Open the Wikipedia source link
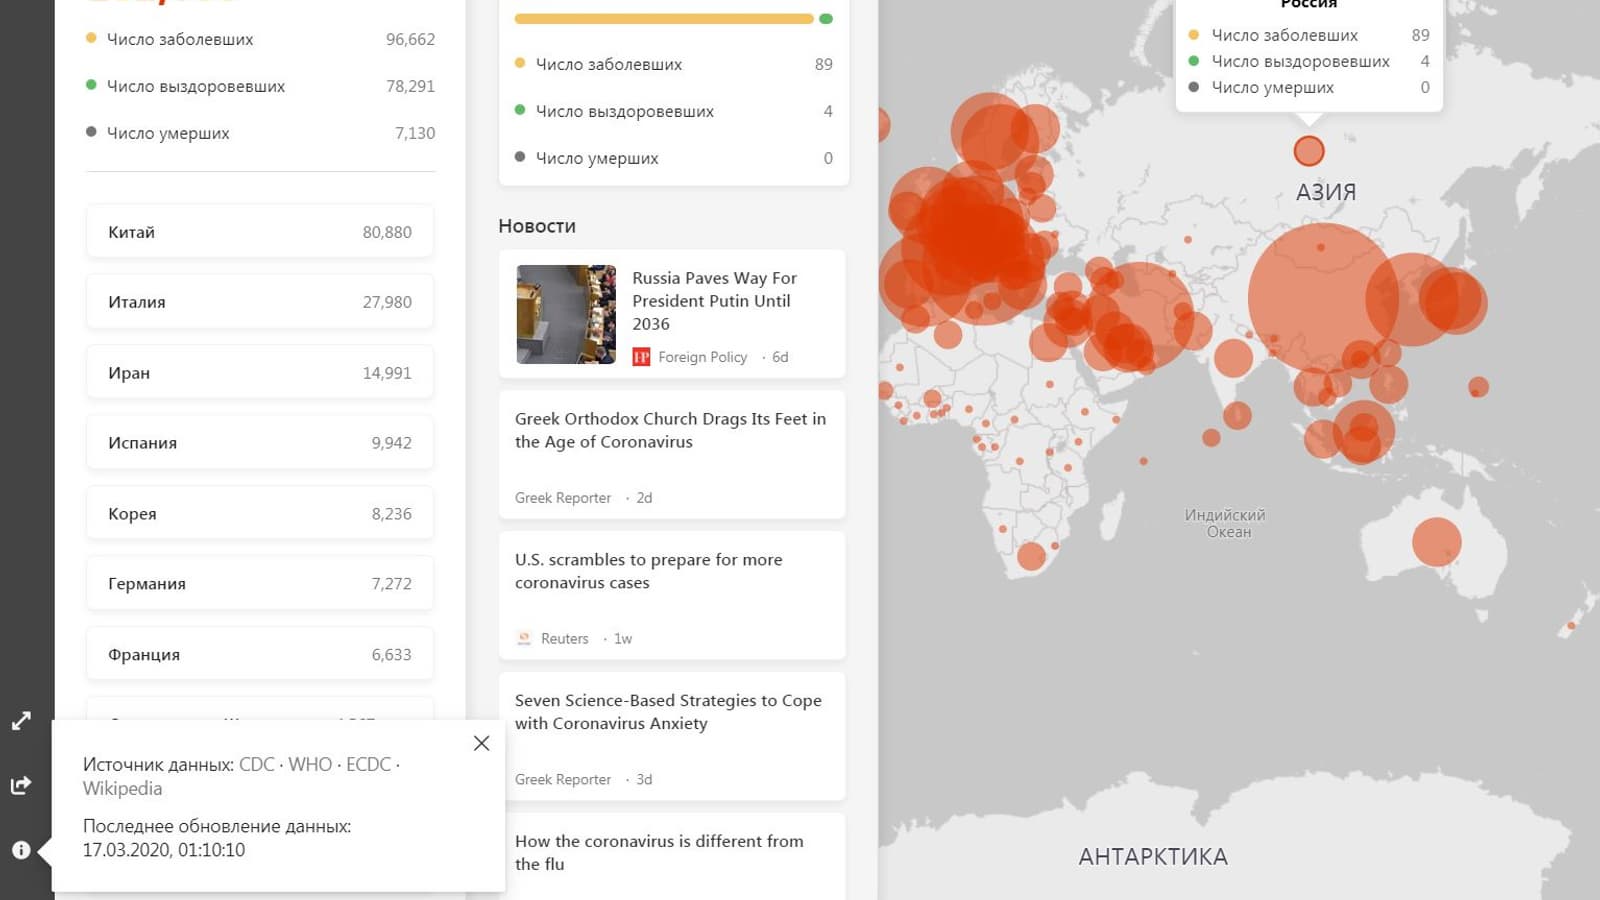This screenshot has height=900, width=1600. click(x=122, y=788)
